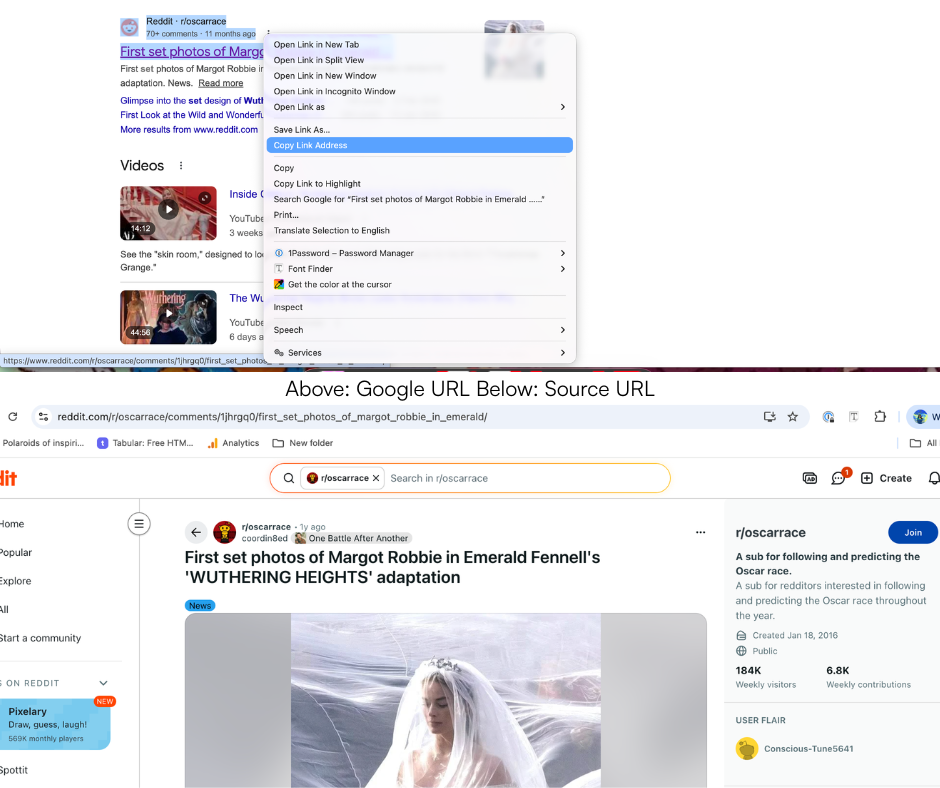
Task: Open Reddit chat with notification badge
Action: pyautogui.click(x=839, y=478)
